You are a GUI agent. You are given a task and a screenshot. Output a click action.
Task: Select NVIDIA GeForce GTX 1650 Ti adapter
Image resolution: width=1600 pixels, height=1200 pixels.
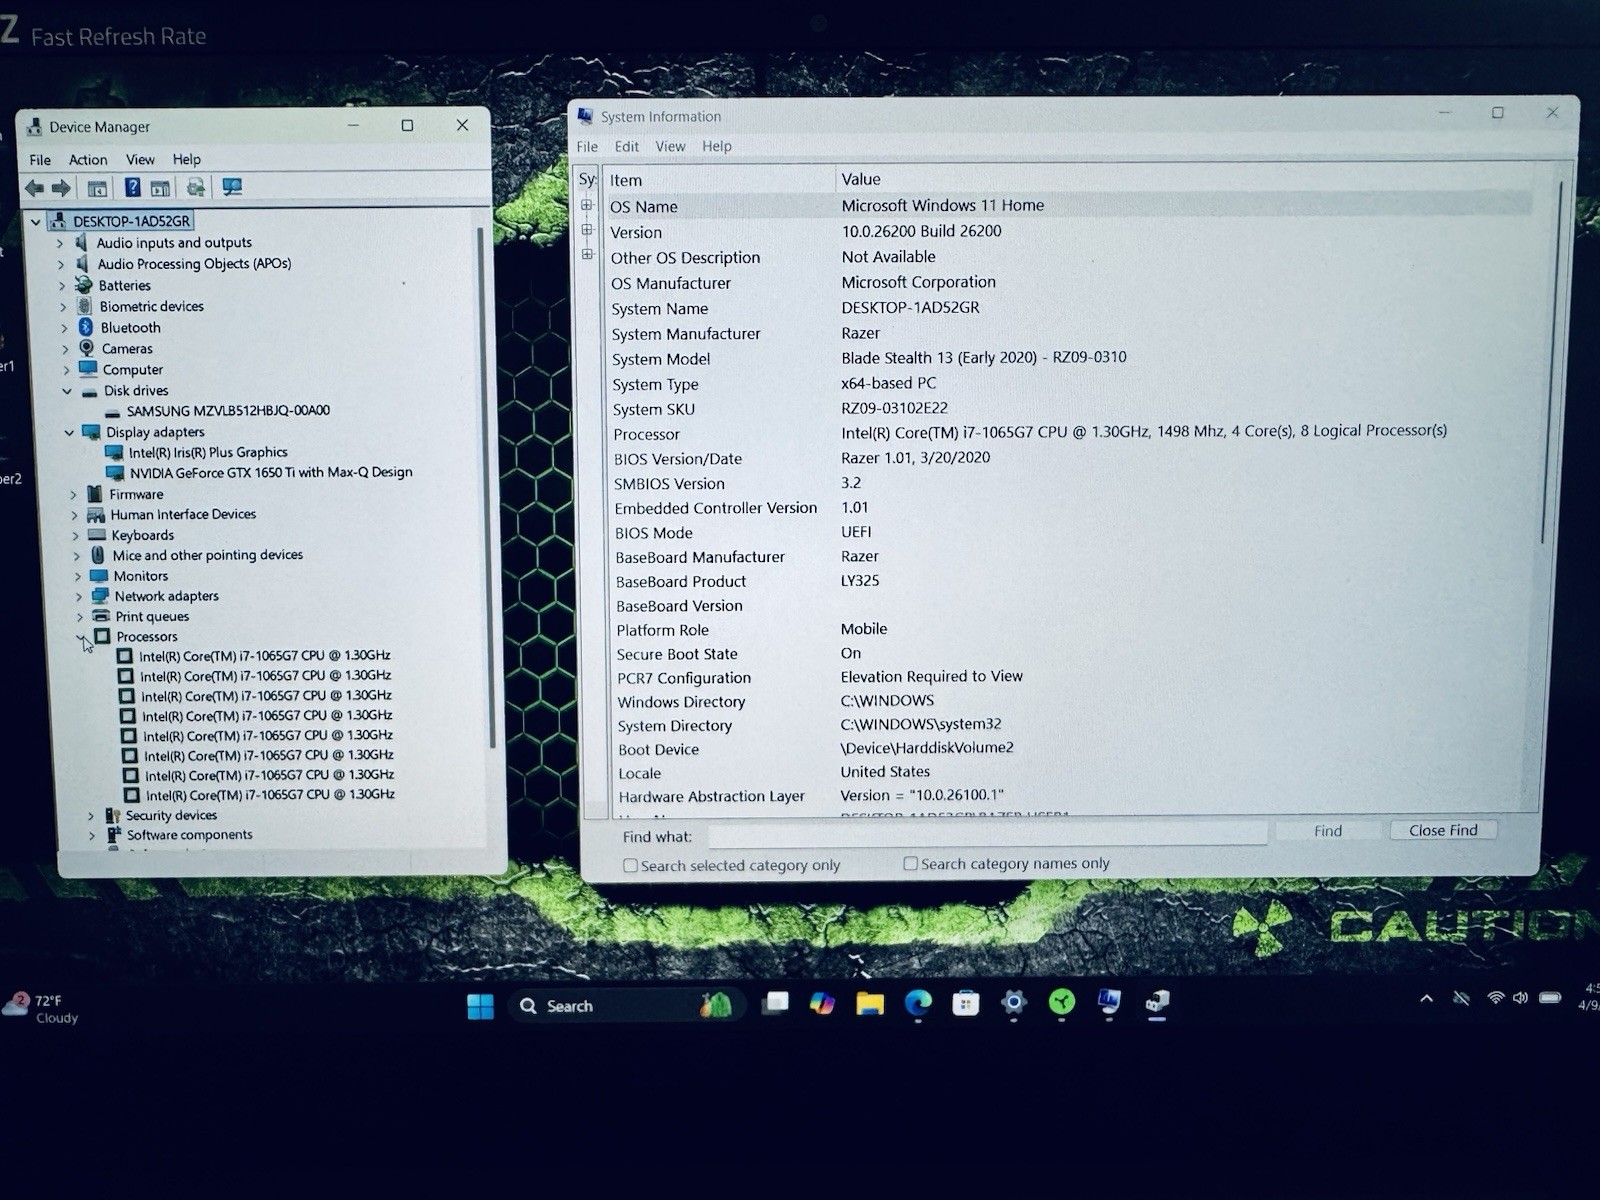pos(270,472)
